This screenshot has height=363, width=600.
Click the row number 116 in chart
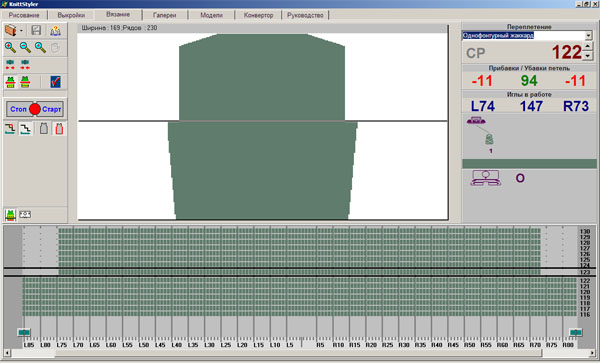(585, 315)
